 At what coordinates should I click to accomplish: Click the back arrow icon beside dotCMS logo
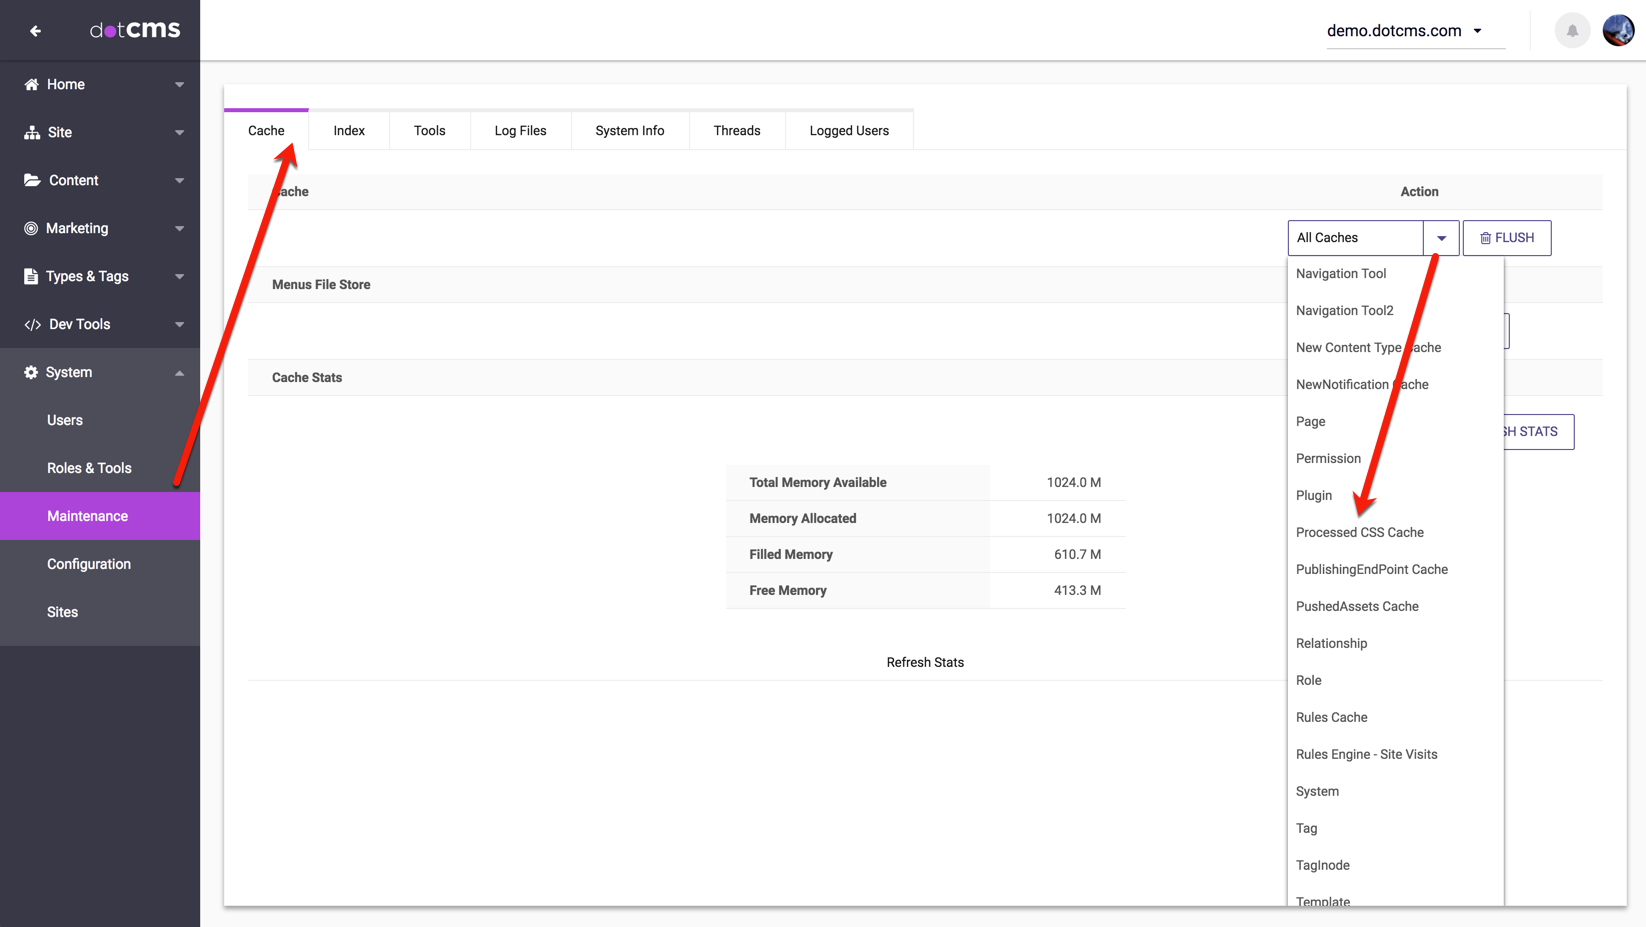(x=35, y=31)
